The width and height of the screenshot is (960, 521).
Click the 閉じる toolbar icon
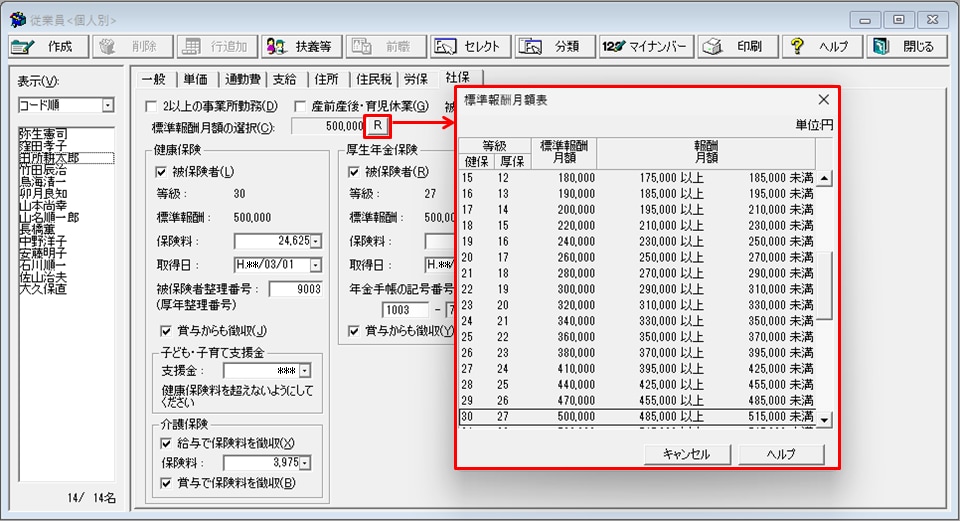click(905, 47)
